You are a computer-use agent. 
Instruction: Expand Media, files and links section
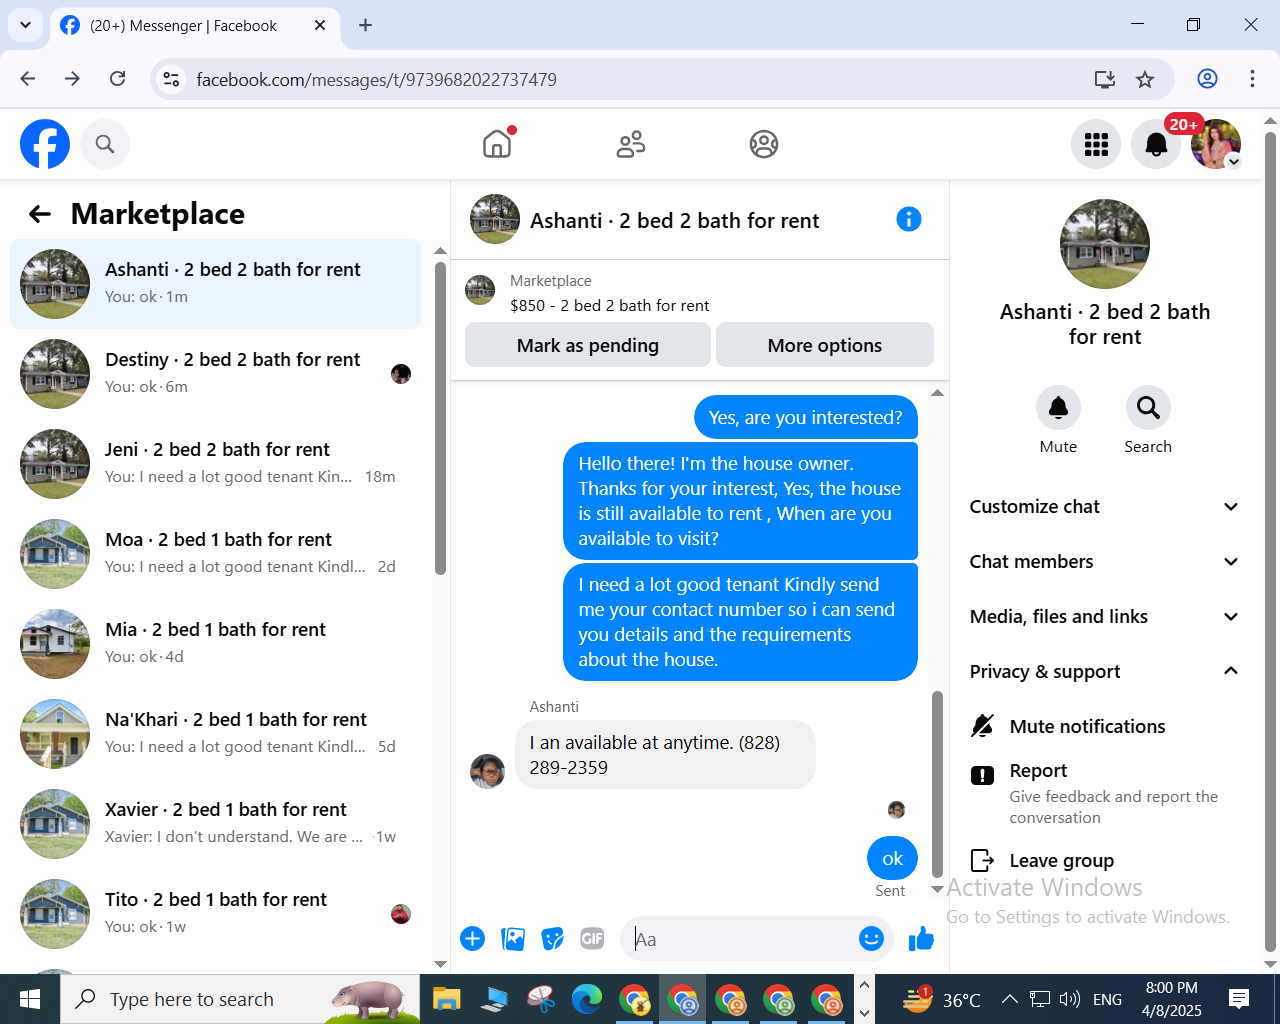[x=1105, y=616]
